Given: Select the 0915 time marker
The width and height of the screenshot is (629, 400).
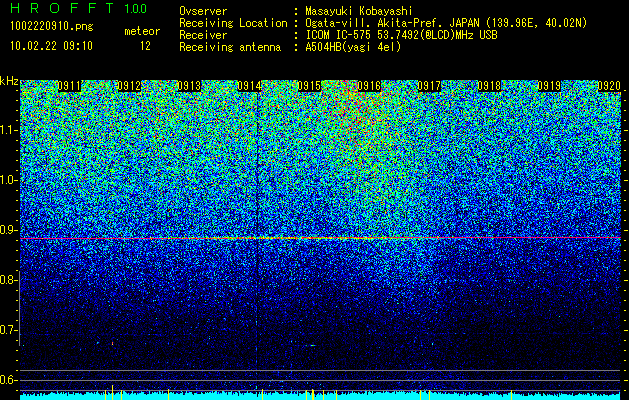Looking at the screenshot, I should tap(309, 86).
